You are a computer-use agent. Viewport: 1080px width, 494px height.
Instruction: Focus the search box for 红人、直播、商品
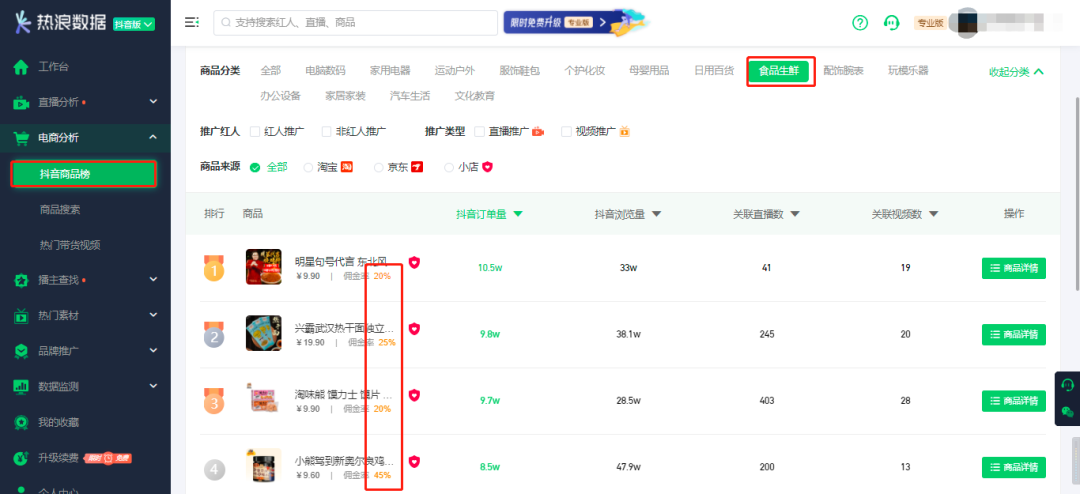pos(355,23)
